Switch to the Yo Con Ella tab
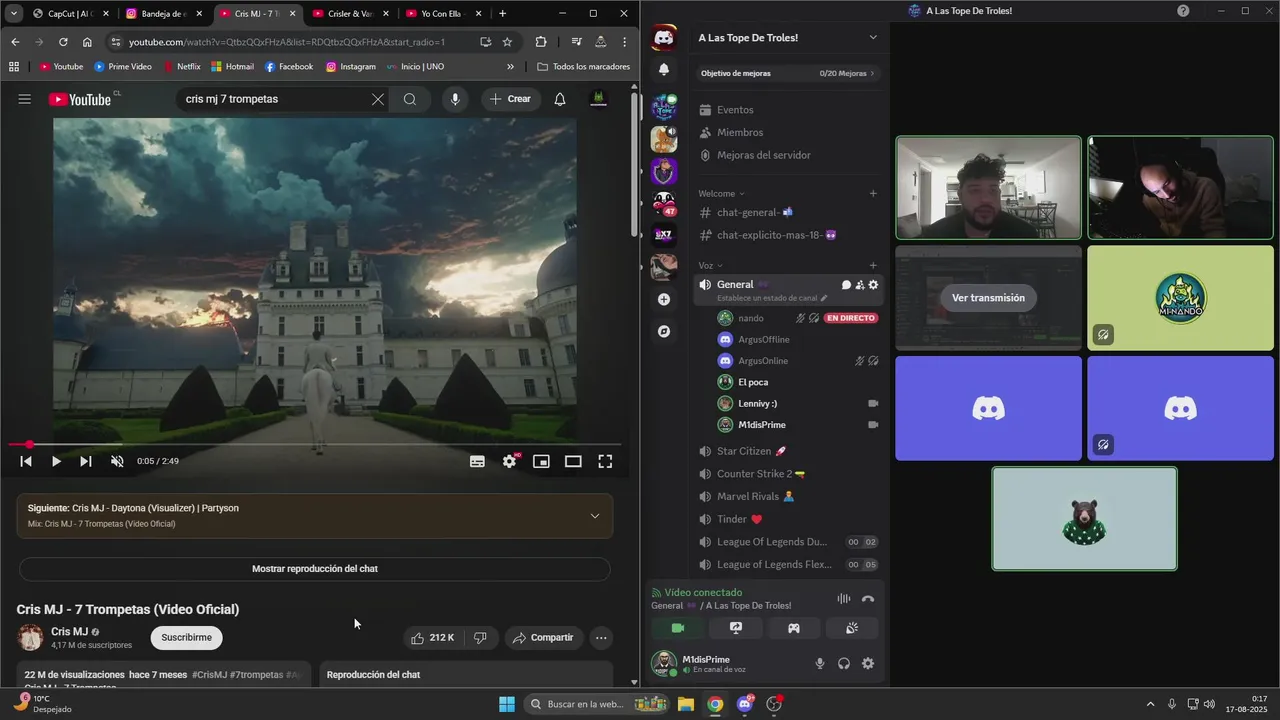The width and height of the screenshot is (1280, 720). coord(443,14)
